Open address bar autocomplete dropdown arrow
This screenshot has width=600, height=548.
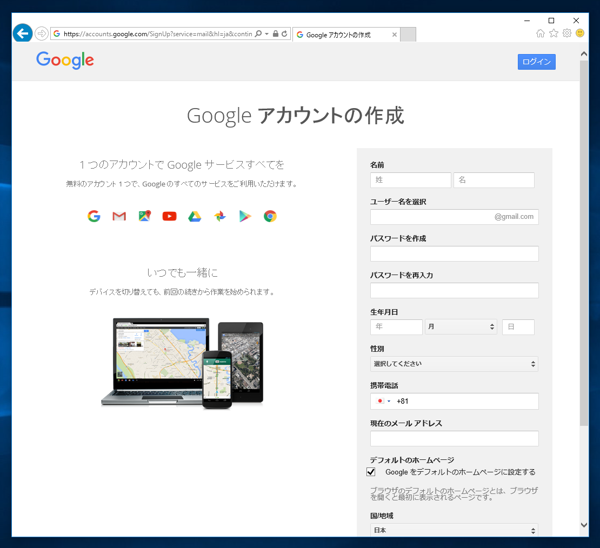pos(267,34)
